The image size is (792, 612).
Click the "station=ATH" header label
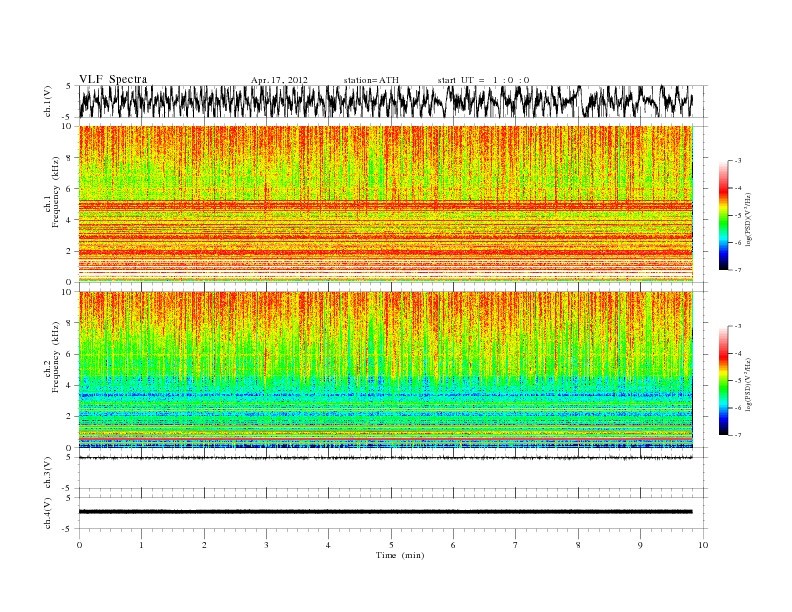click(x=371, y=80)
